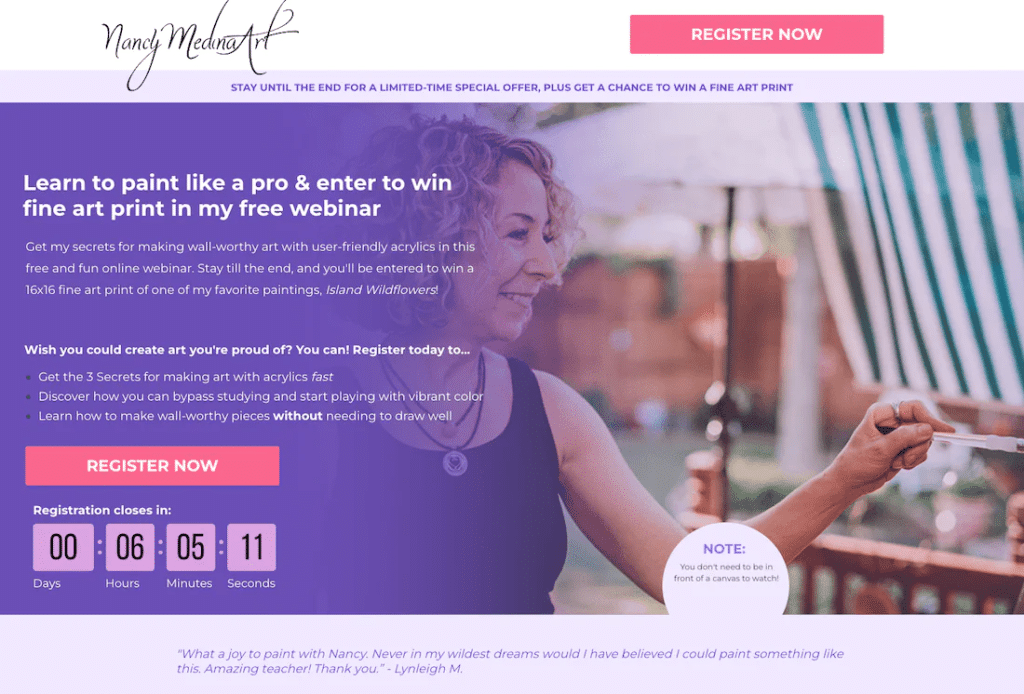Click the NOTE circle badge
The height and width of the screenshot is (694, 1024).
click(726, 569)
